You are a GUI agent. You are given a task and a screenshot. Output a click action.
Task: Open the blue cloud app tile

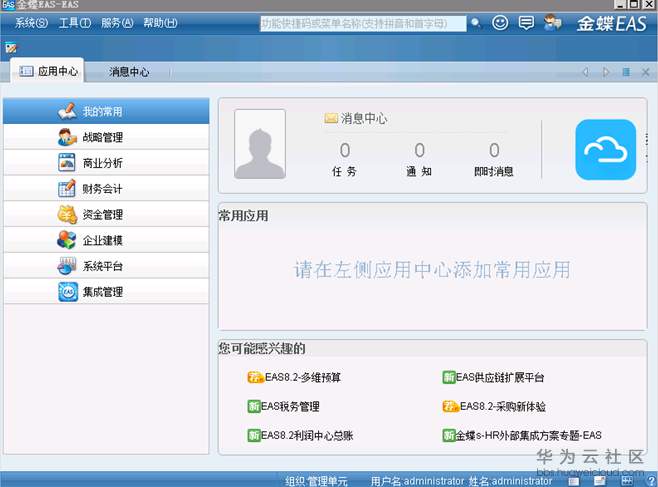coord(606,150)
